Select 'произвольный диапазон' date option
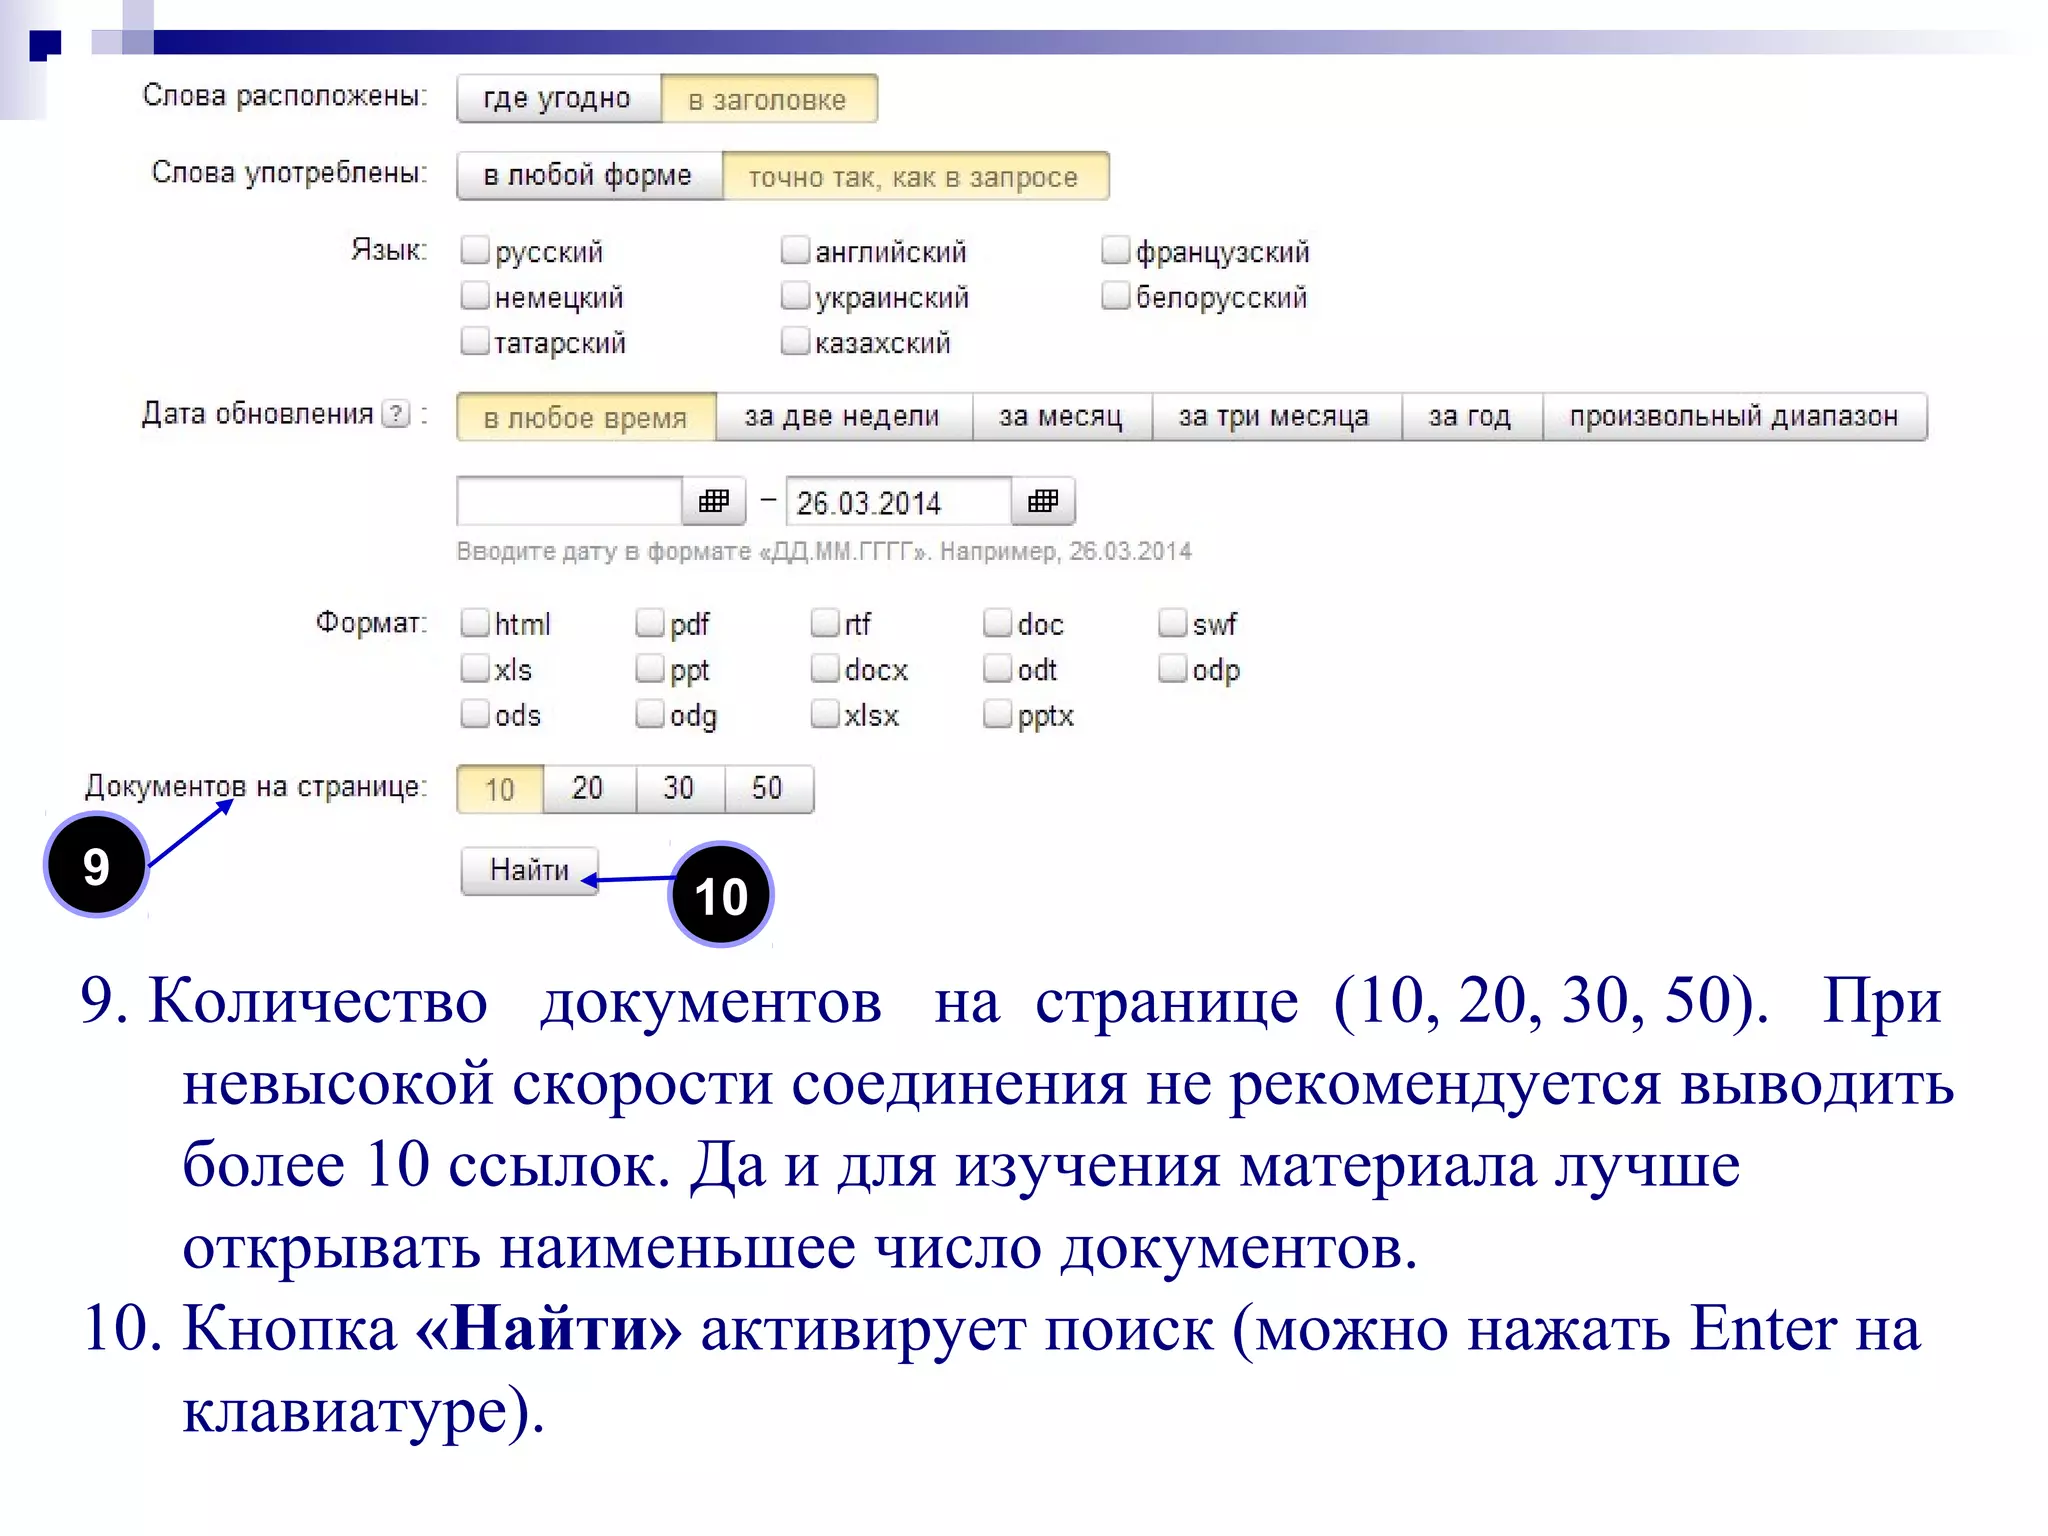The height and width of the screenshot is (1536, 2048). tap(1734, 417)
